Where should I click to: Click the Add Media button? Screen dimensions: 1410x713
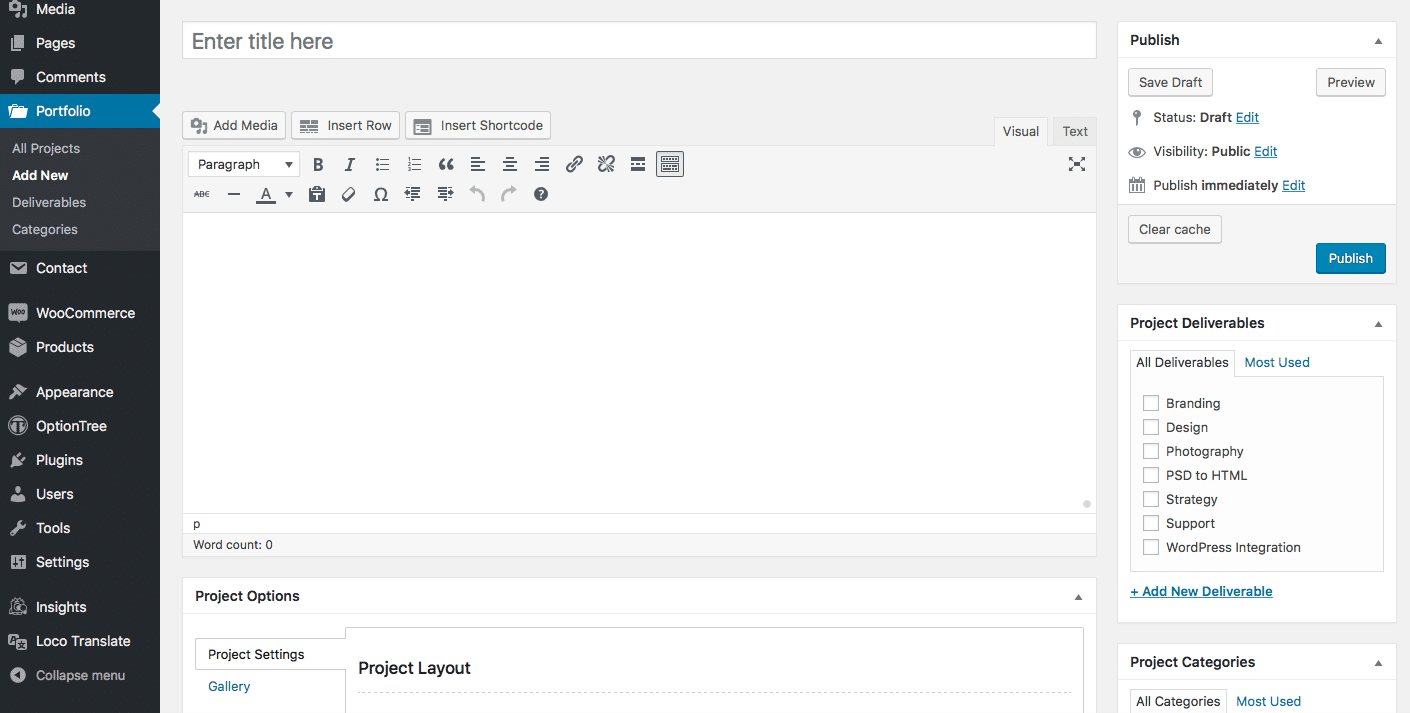(x=234, y=125)
